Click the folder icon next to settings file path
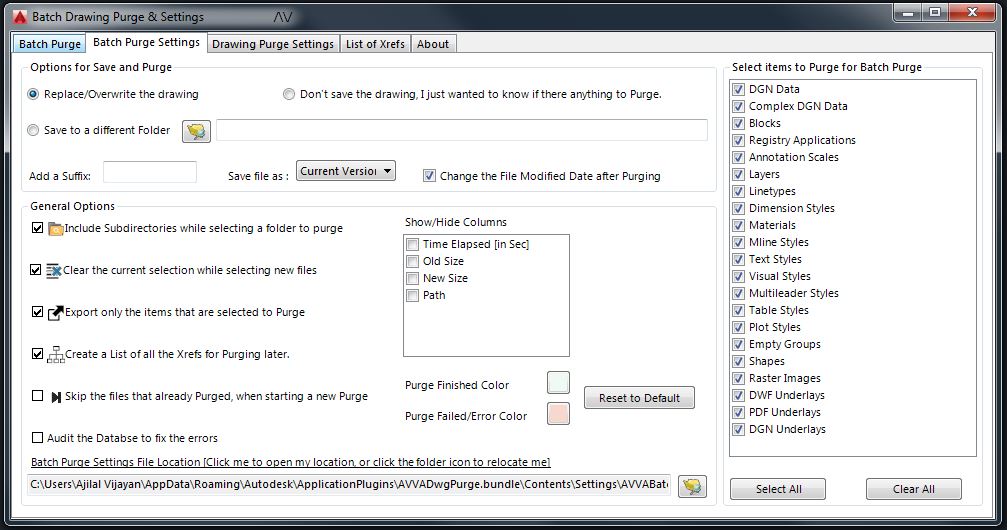The image size is (1007, 530). pyautogui.click(x=691, y=486)
